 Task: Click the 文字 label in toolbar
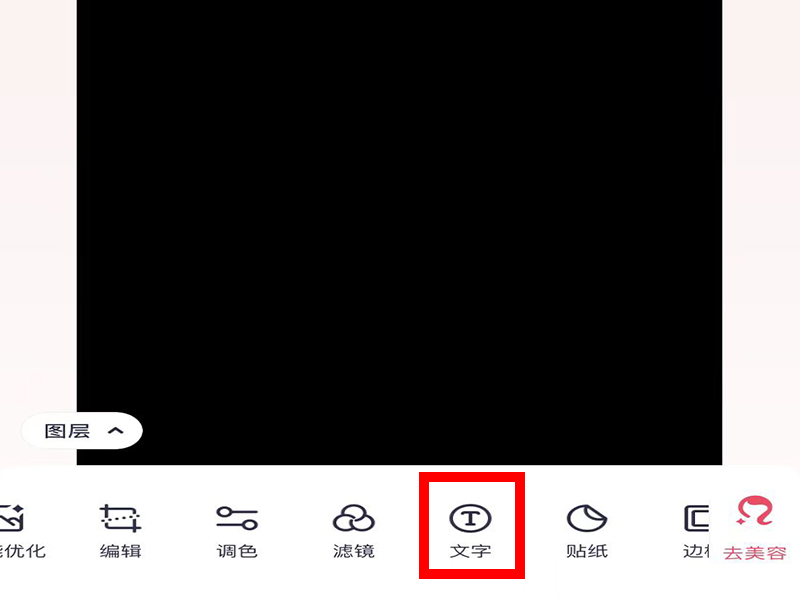470,552
